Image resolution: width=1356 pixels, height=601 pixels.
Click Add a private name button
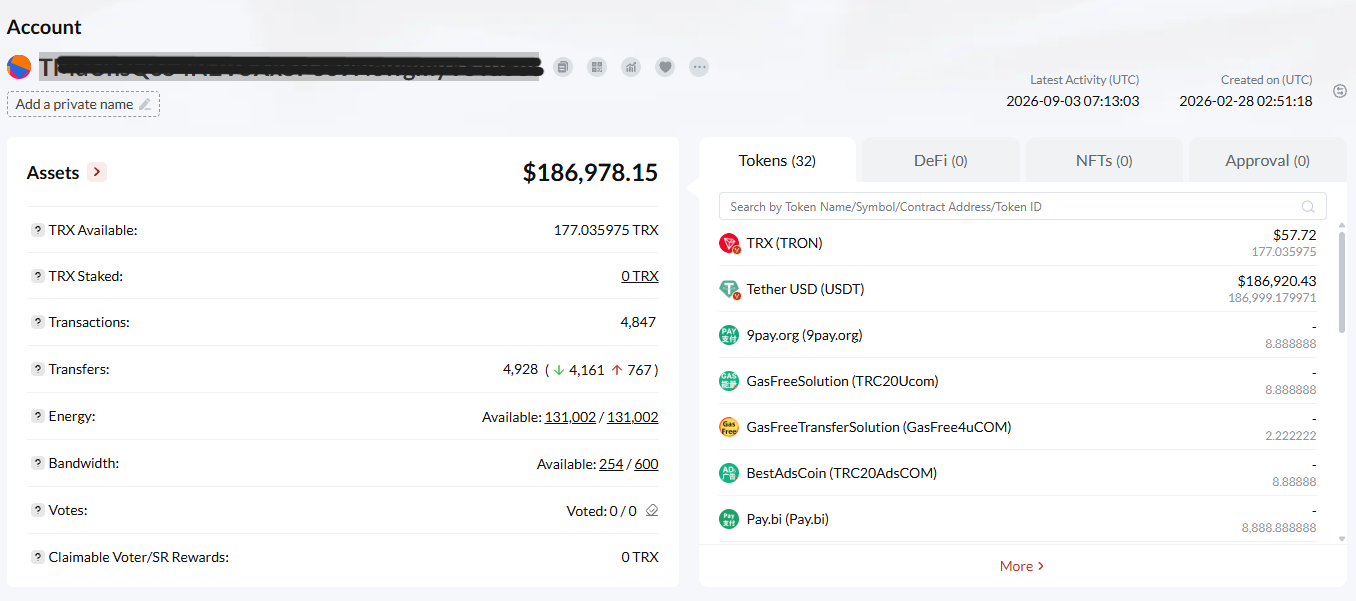[83, 104]
